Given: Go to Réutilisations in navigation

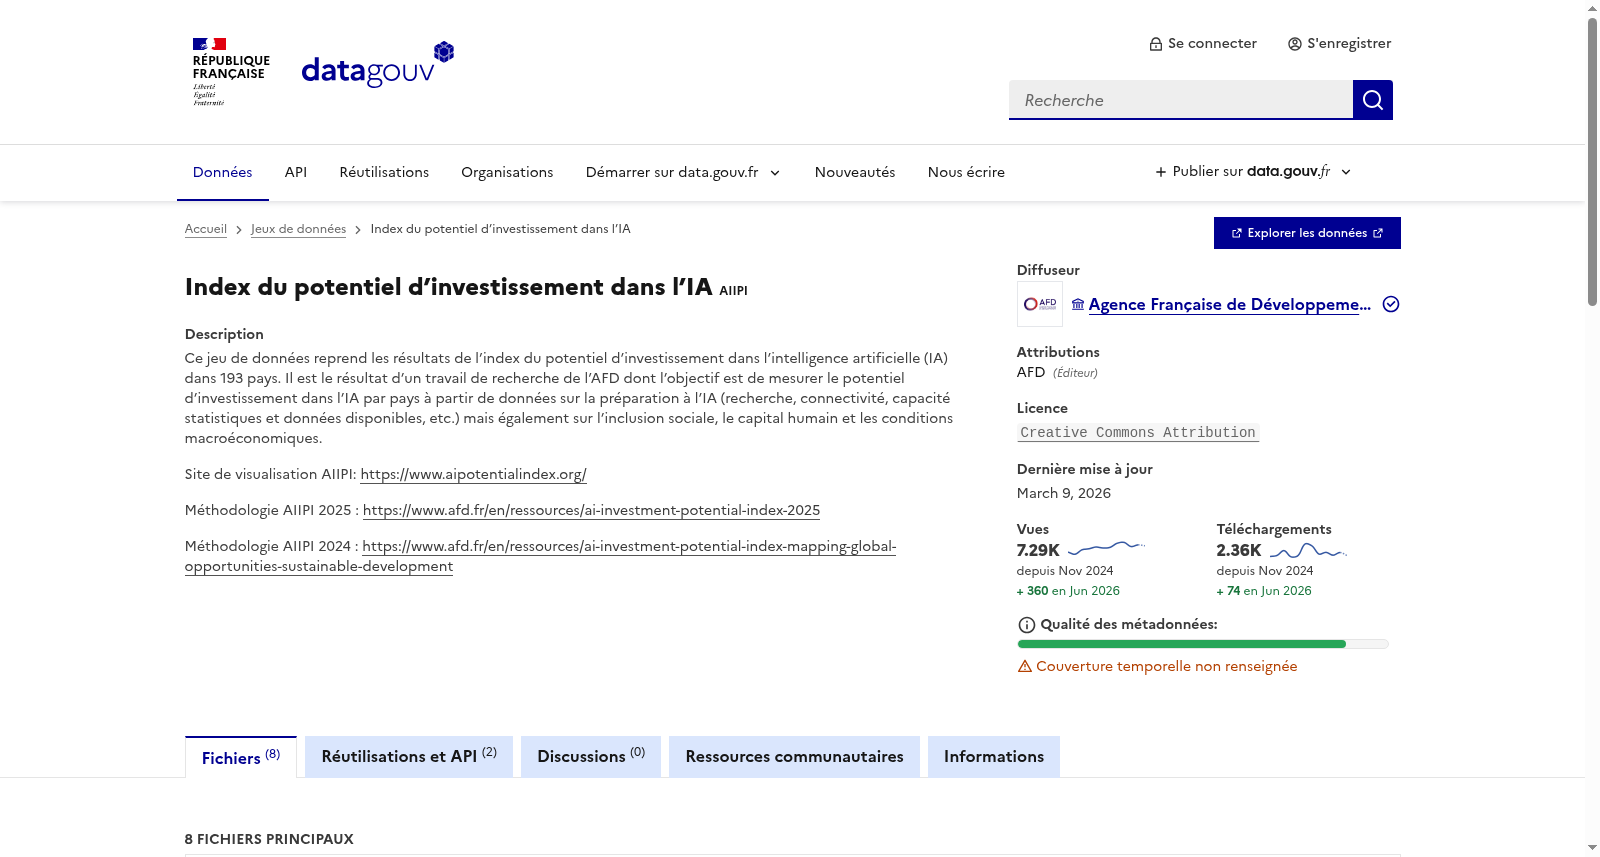Looking at the screenshot, I should (x=384, y=172).
